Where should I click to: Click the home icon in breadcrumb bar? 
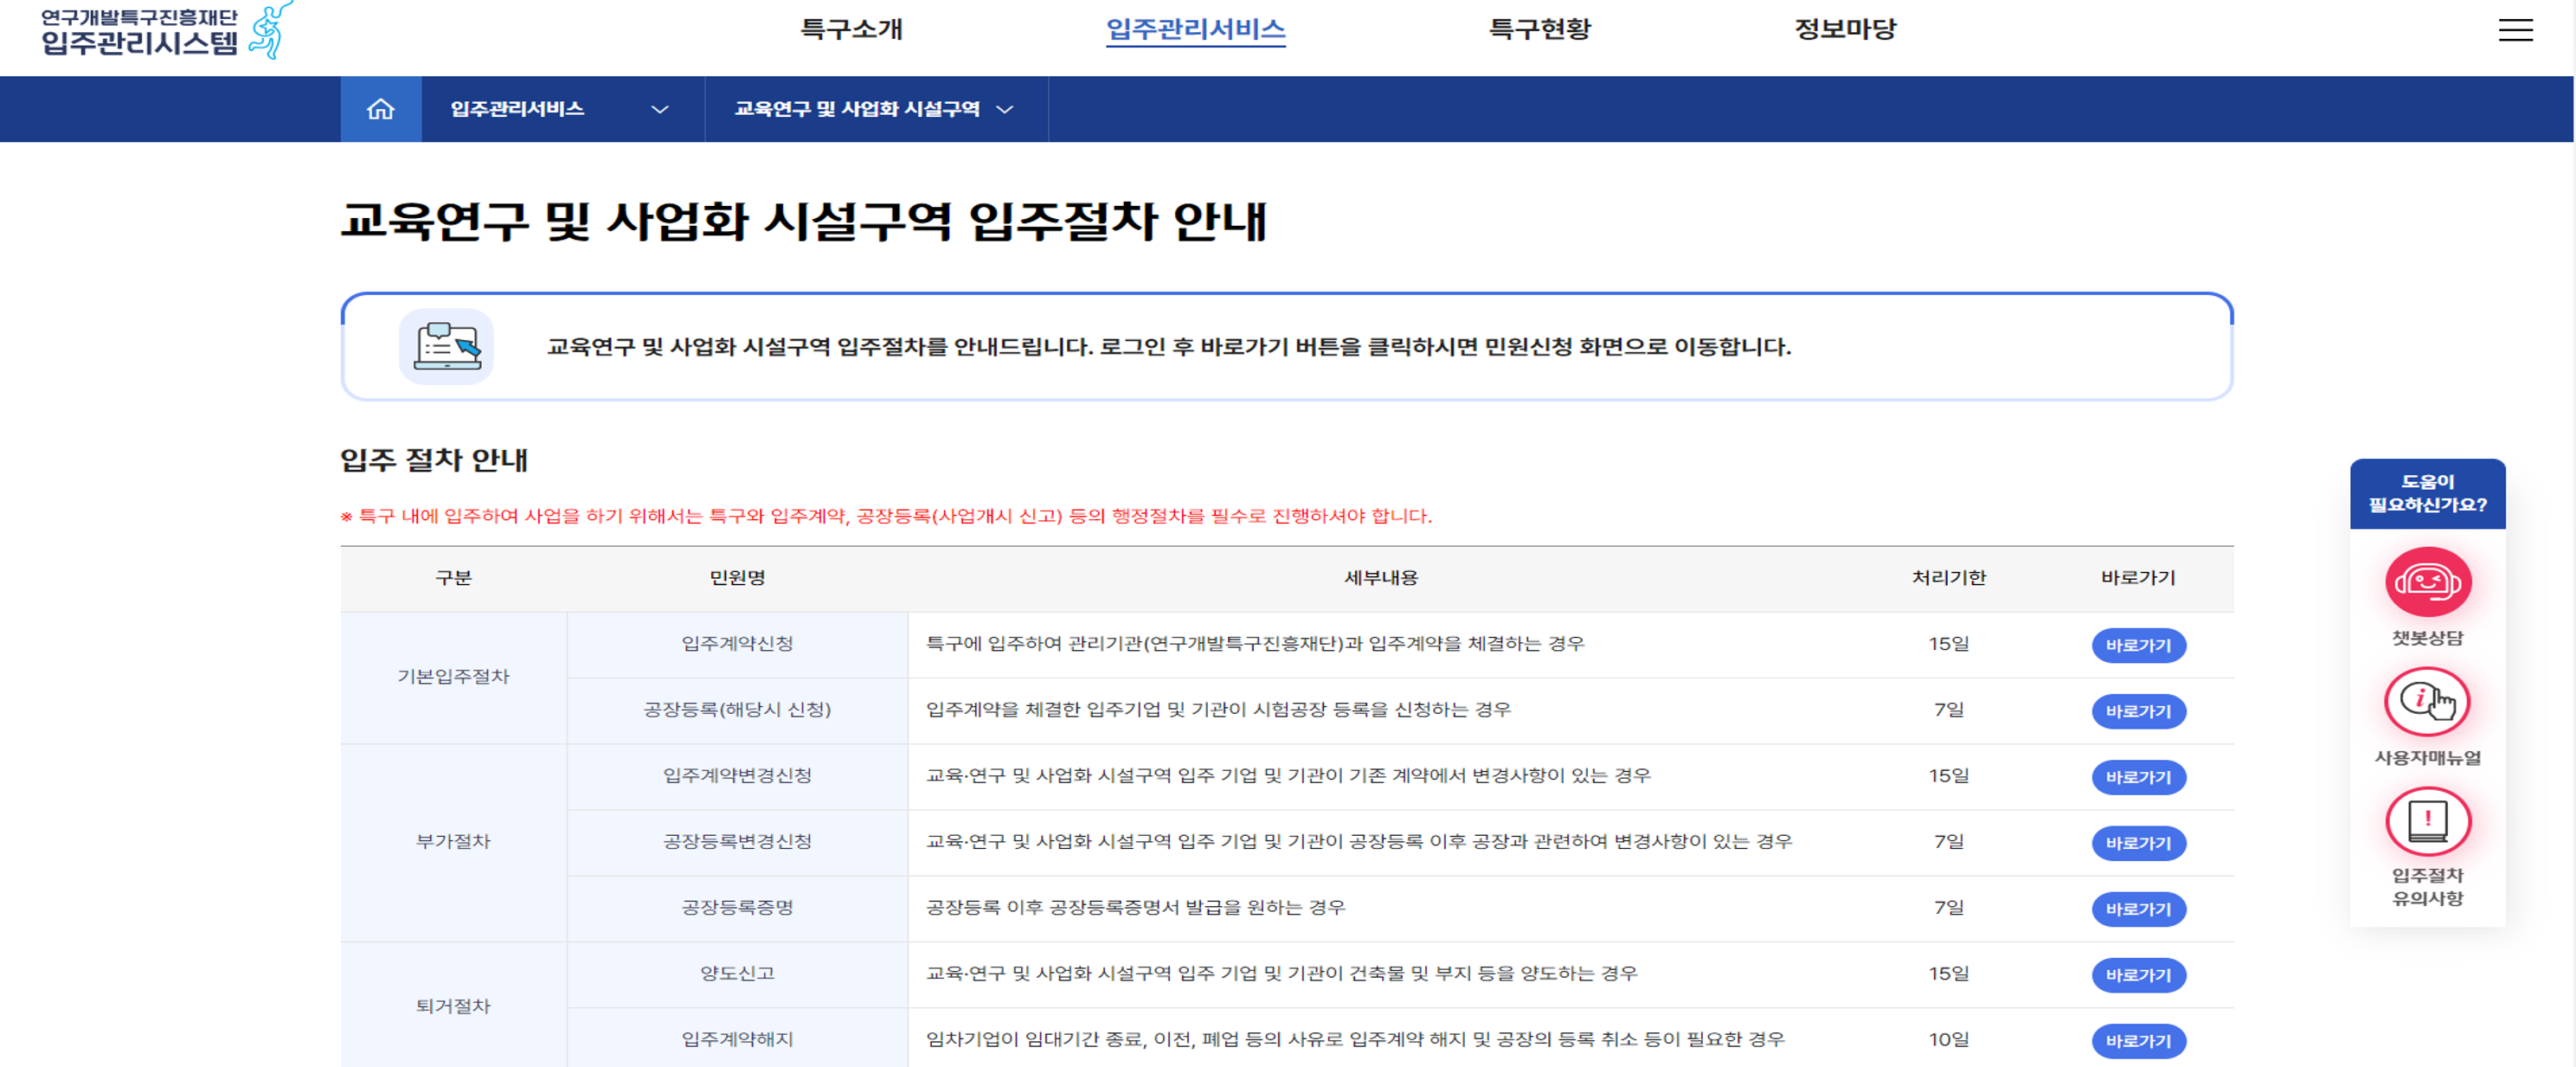[380, 109]
